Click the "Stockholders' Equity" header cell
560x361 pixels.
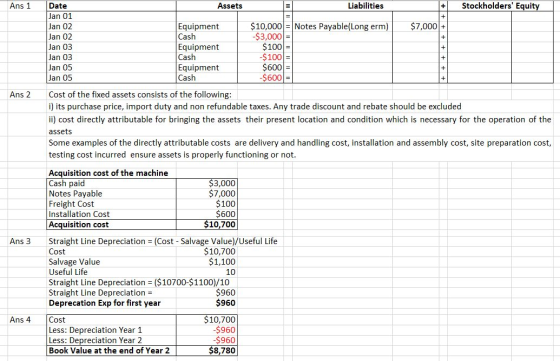500,6
